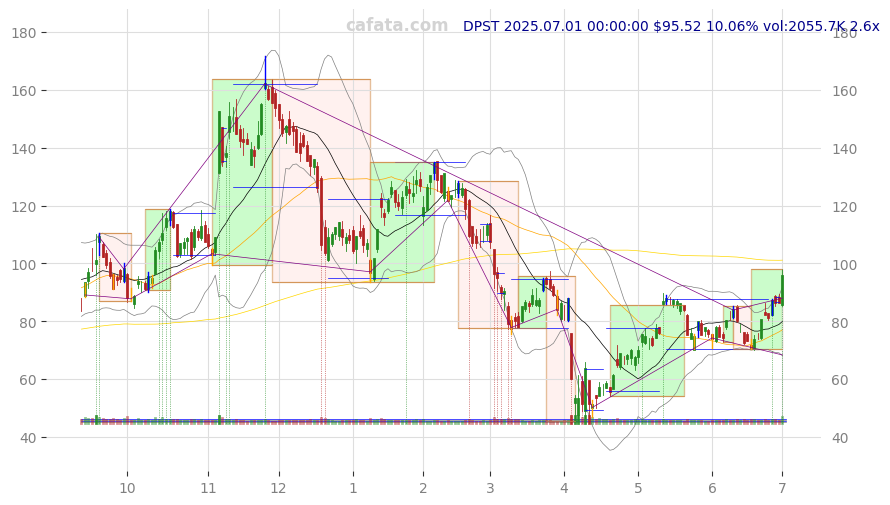Click the DPST 2025.07.01 chart title text
Viewport: 890px width, 505px height.
(x=671, y=26)
